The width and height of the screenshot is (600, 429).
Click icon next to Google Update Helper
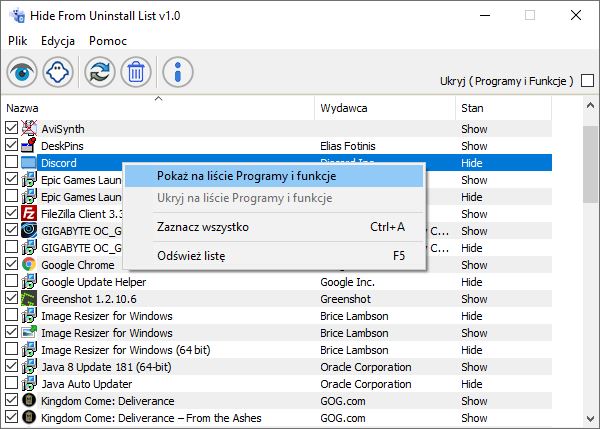pos(29,282)
